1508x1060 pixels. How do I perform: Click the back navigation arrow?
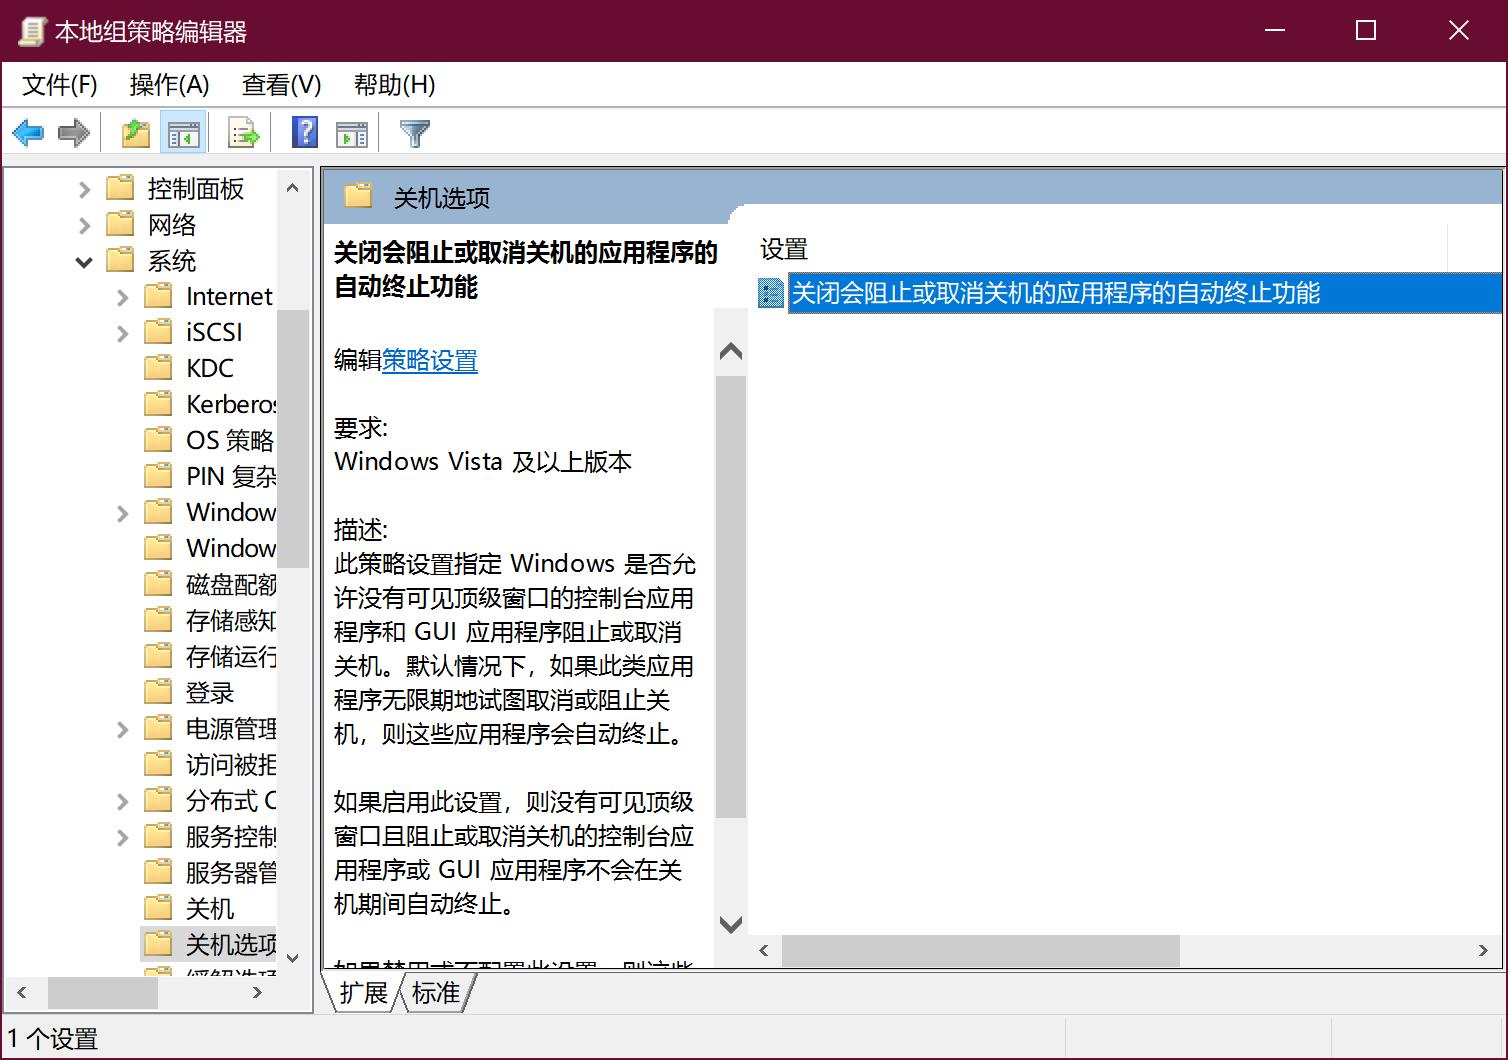tap(27, 132)
